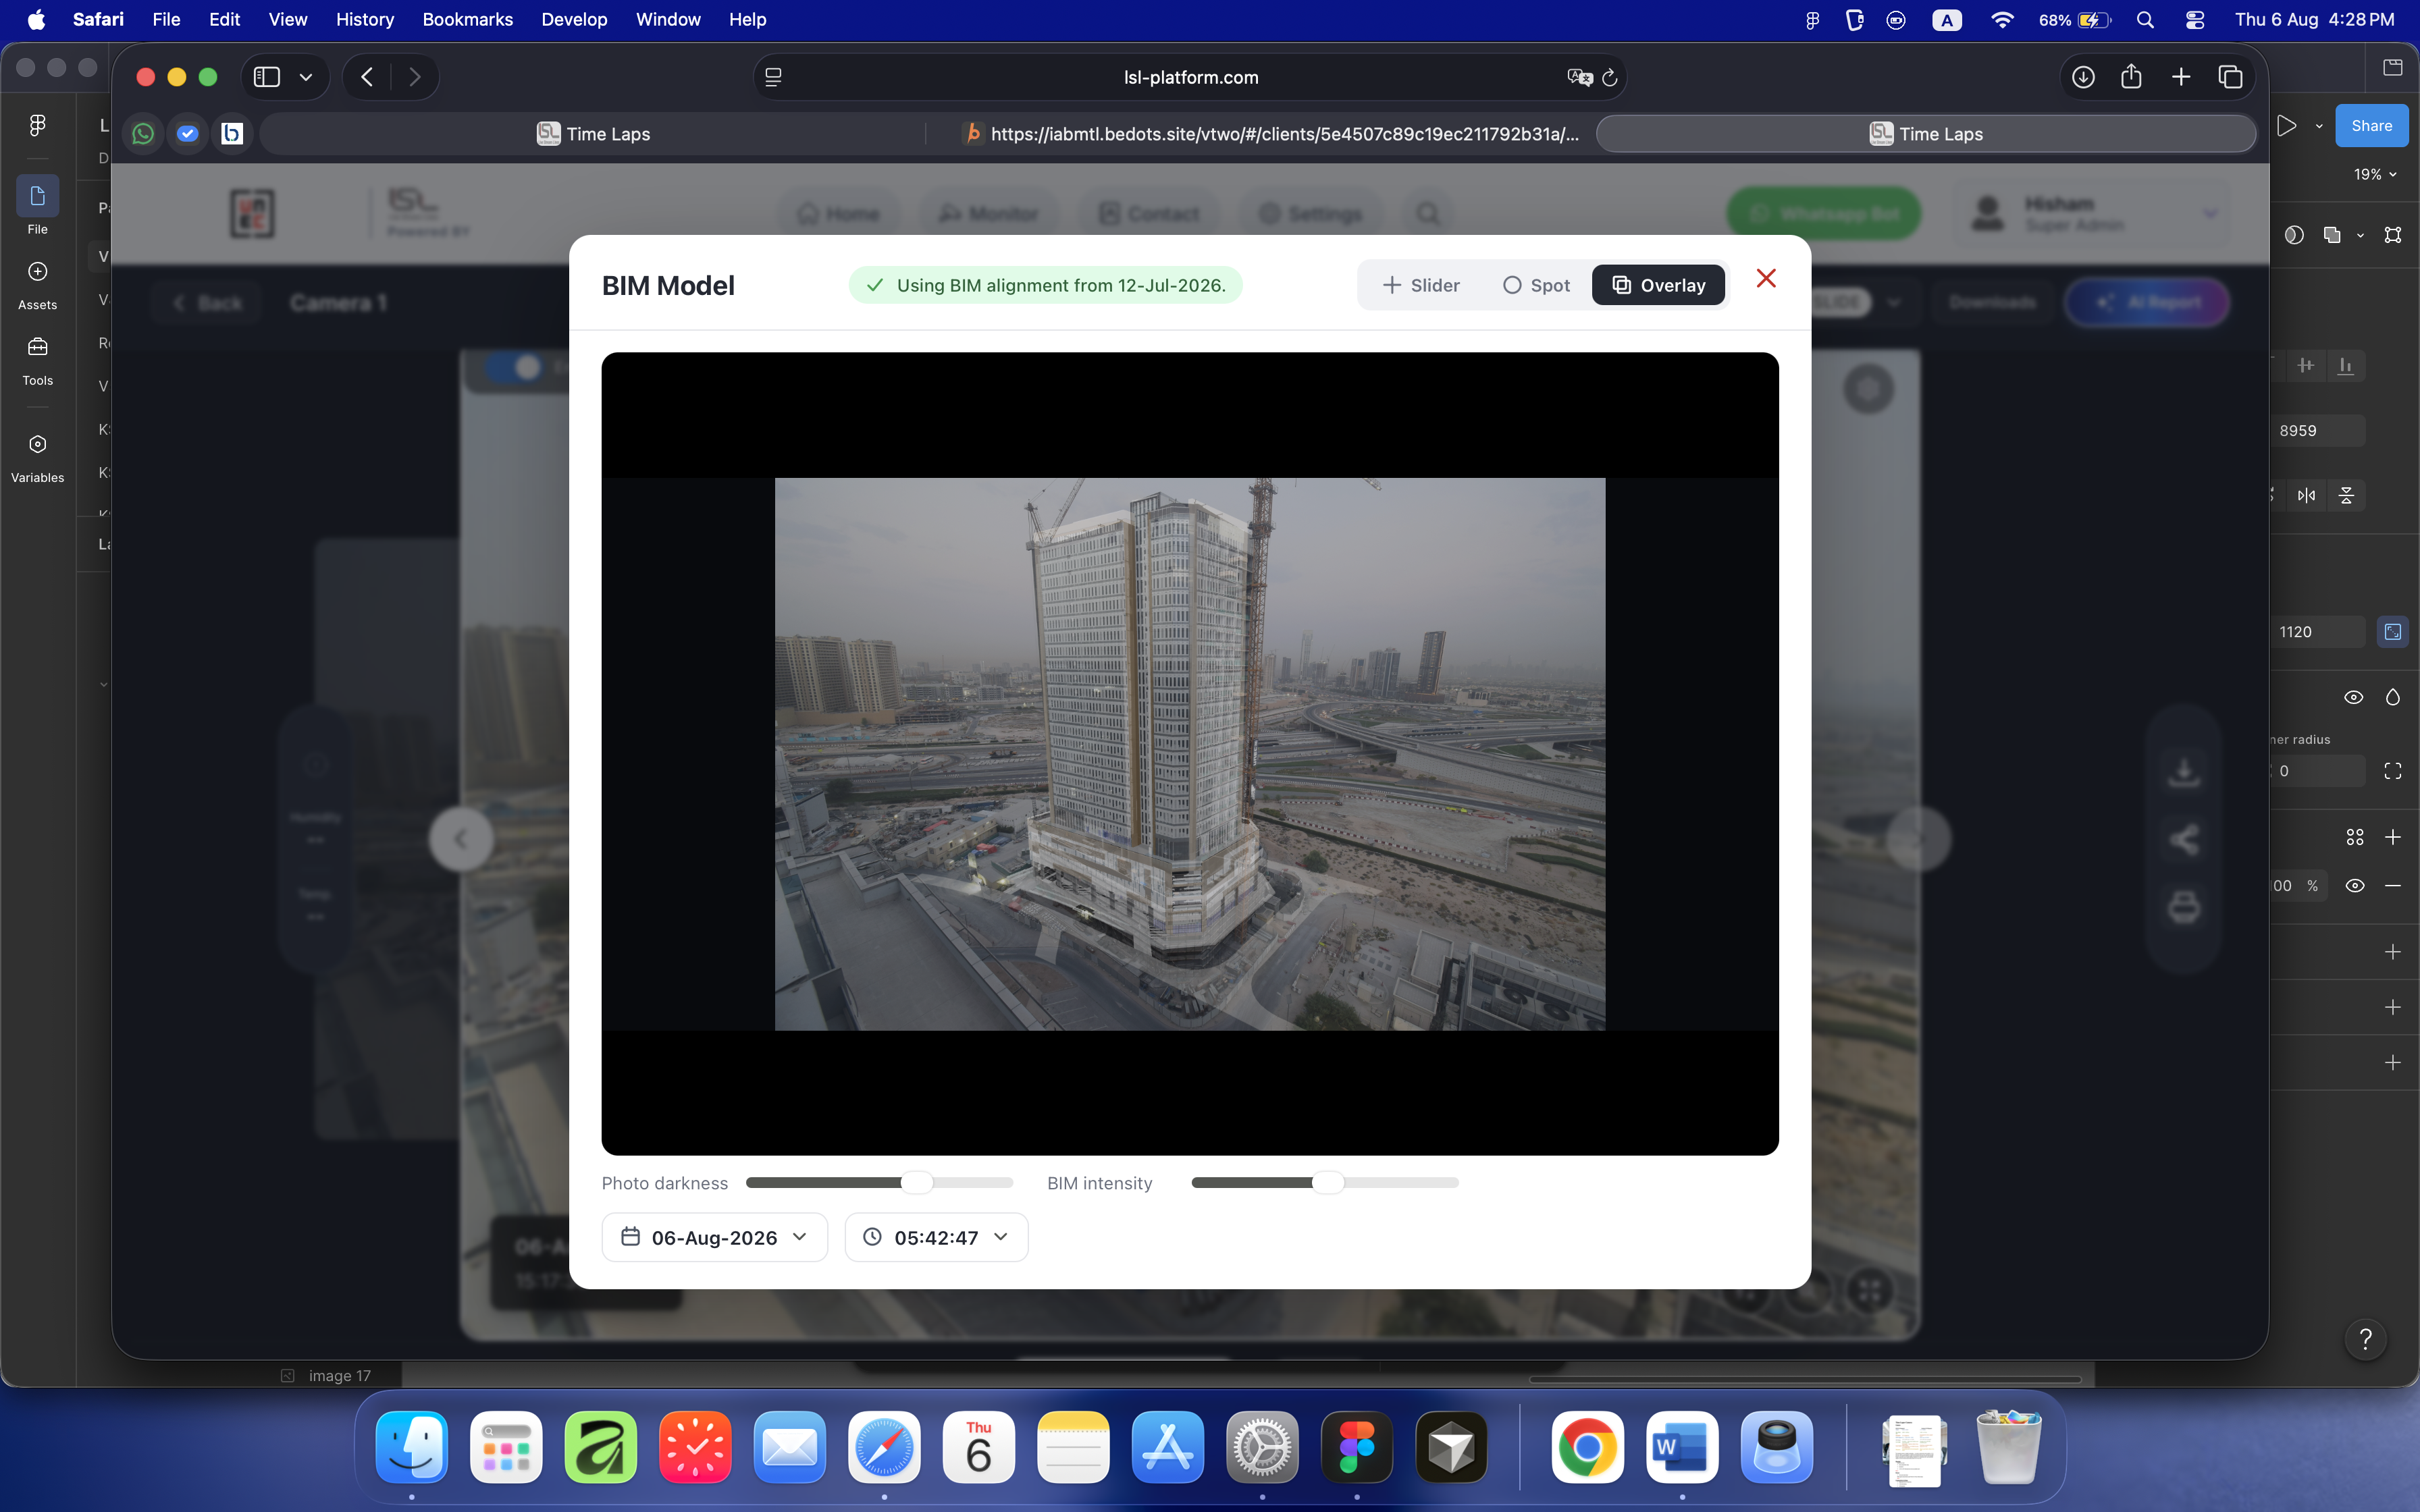The width and height of the screenshot is (2420, 1512).
Task: Click the Figma present play icon
Action: click(x=2286, y=126)
